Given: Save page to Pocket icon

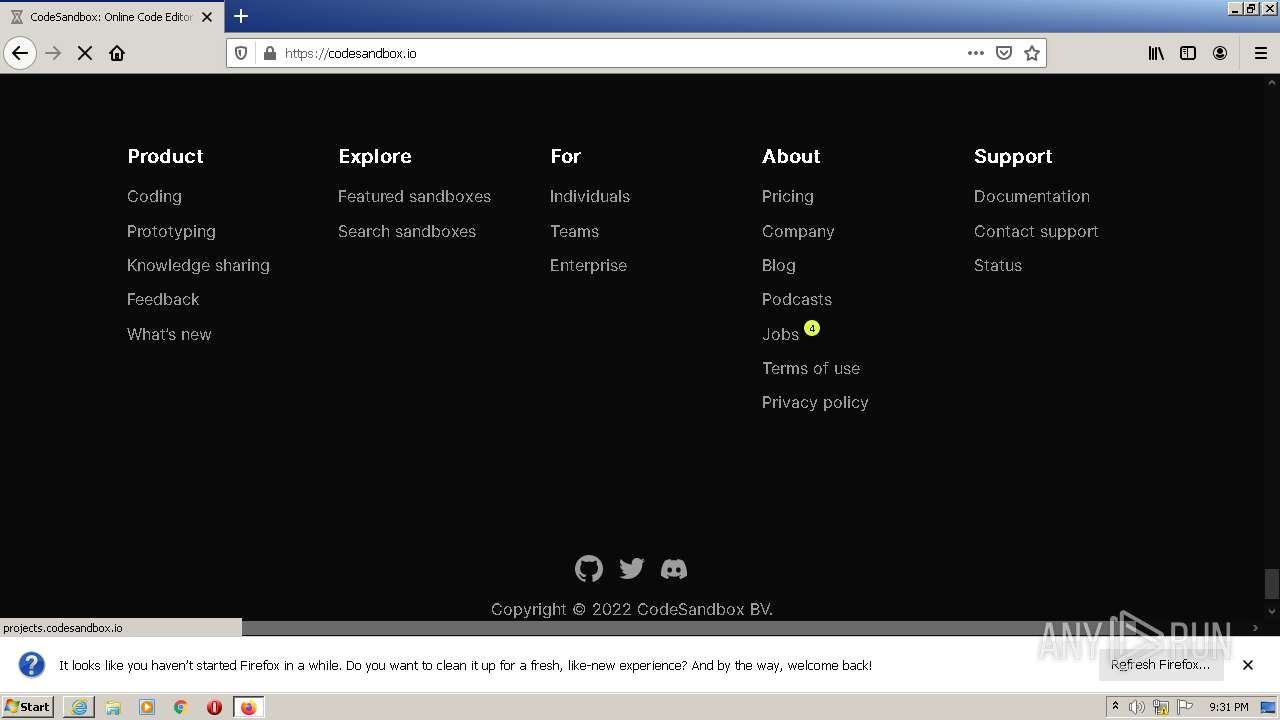Looking at the screenshot, I should coord(1004,53).
